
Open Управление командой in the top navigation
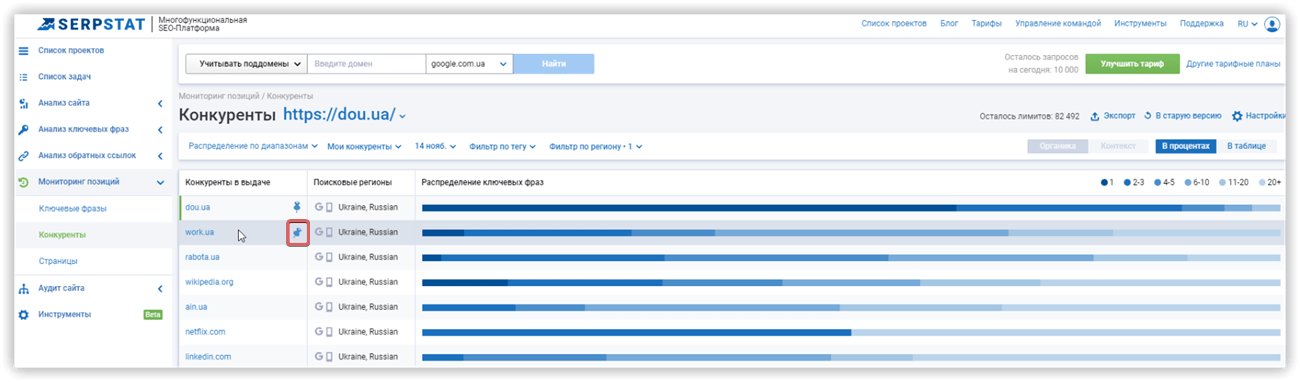click(1058, 23)
